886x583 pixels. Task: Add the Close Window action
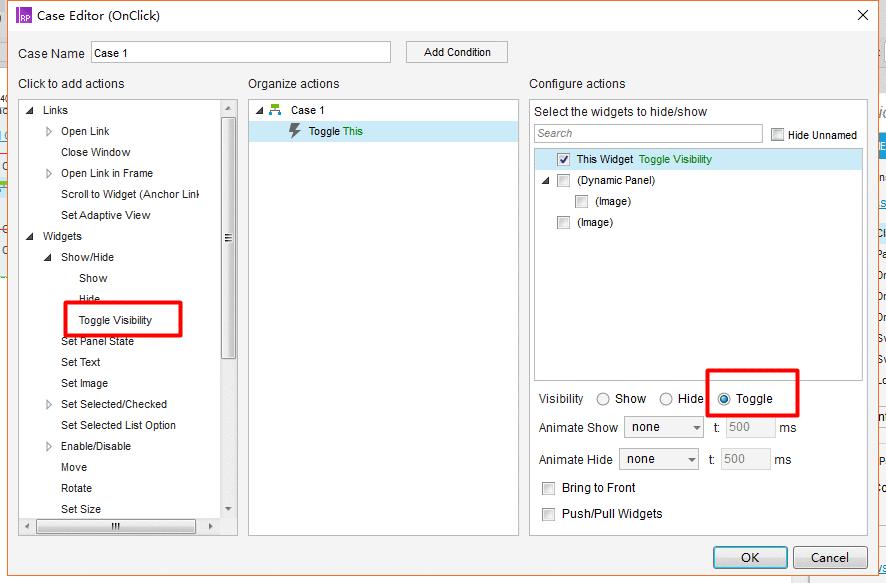[95, 152]
